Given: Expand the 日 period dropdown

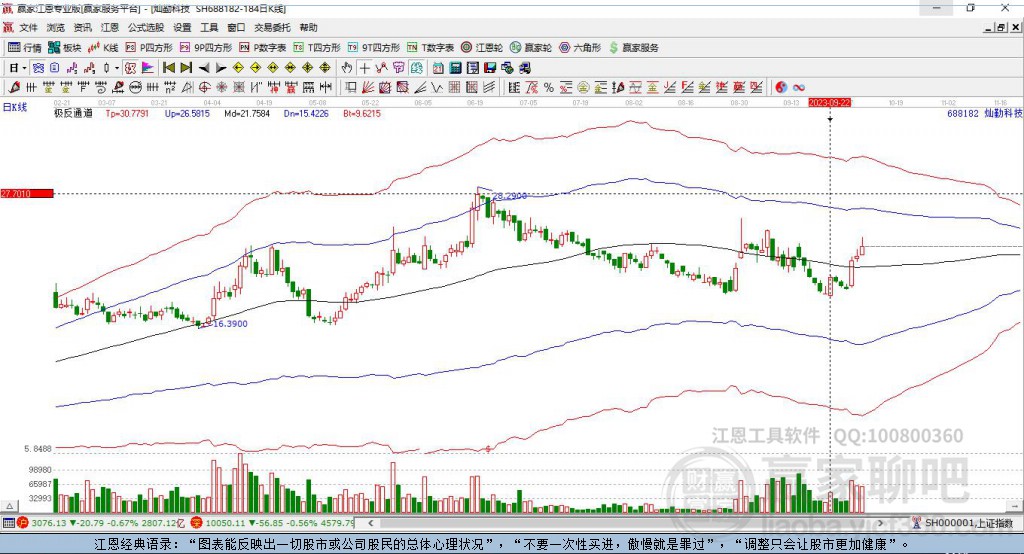Looking at the screenshot, I should point(25,68).
